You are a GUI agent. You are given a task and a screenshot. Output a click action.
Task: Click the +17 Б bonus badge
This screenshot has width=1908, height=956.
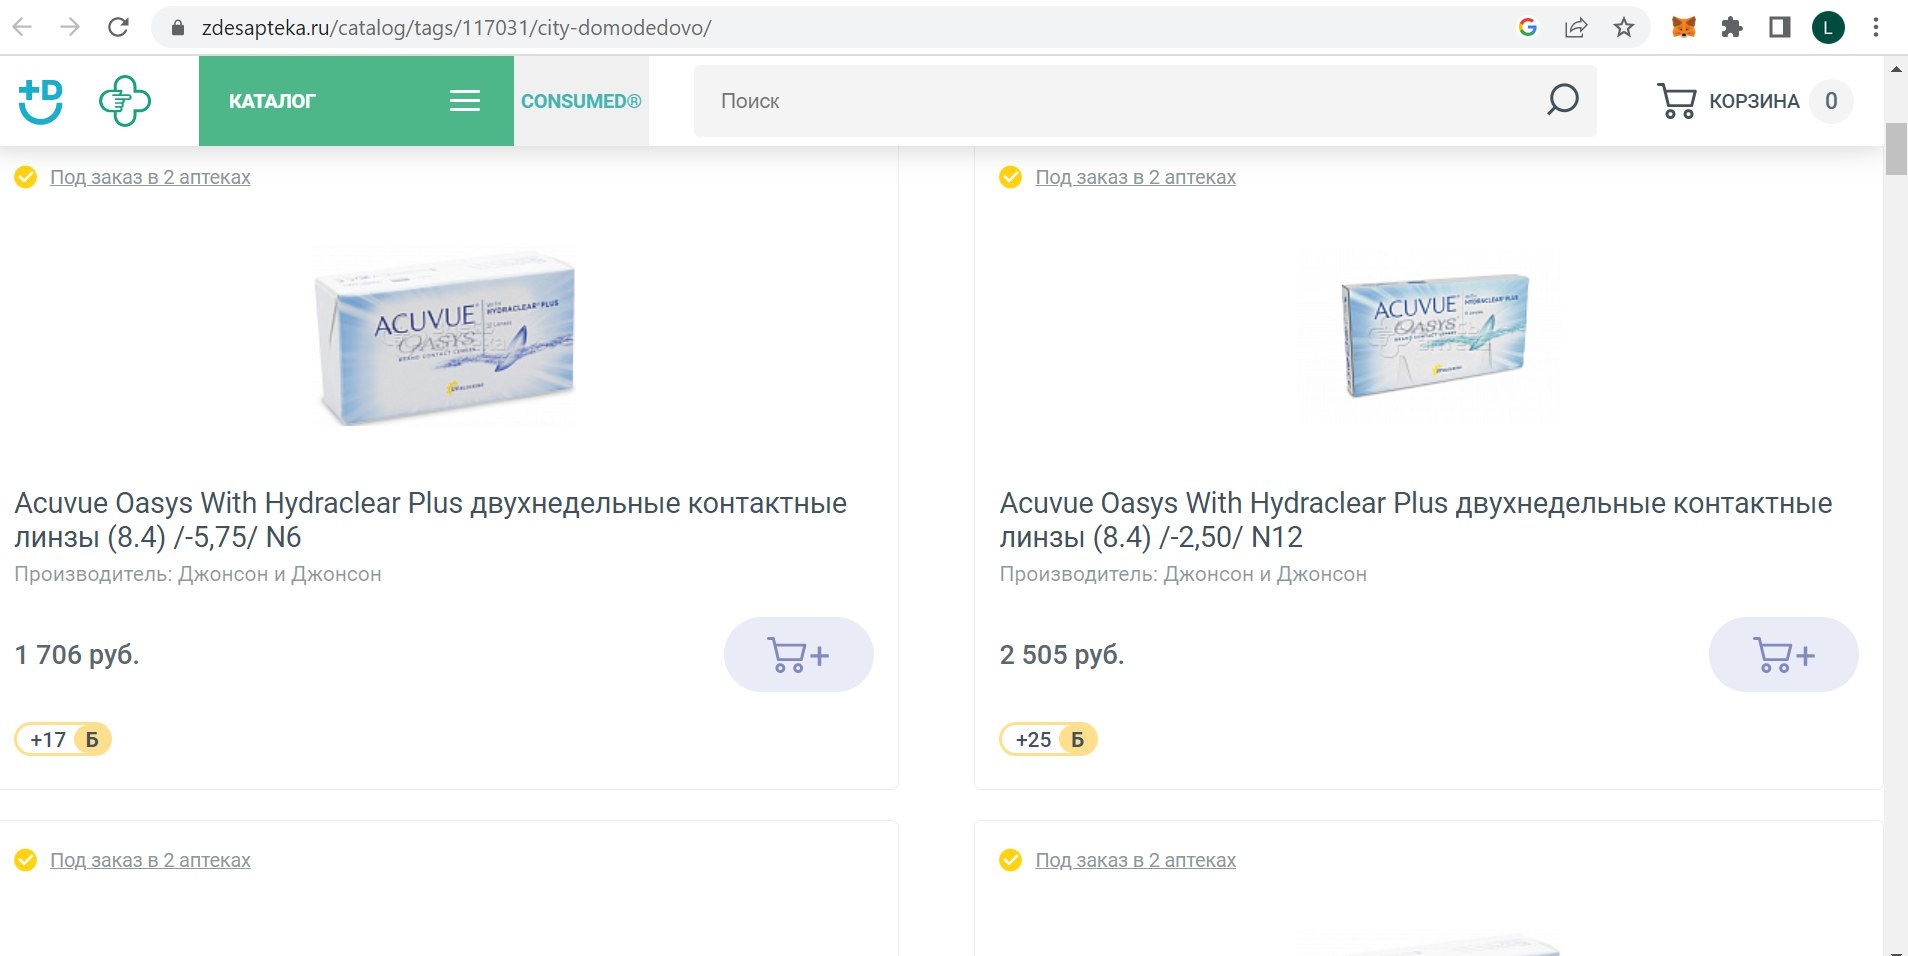click(x=63, y=739)
